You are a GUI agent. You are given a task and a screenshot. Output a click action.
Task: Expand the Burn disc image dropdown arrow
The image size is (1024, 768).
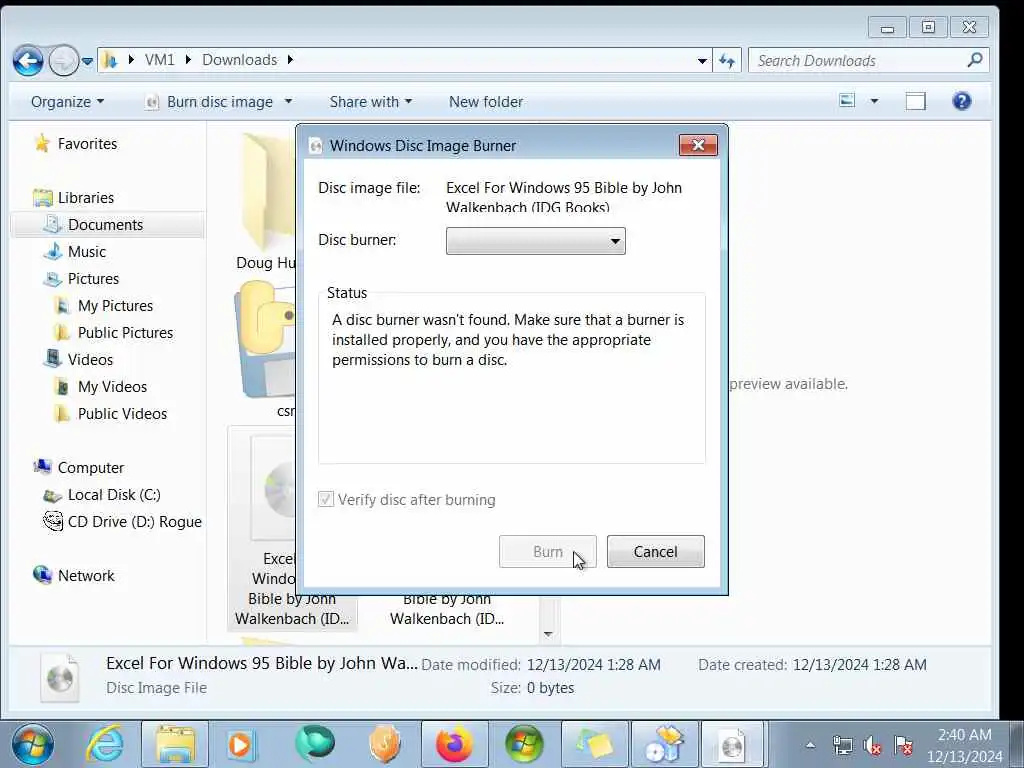(x=288, y=102)
